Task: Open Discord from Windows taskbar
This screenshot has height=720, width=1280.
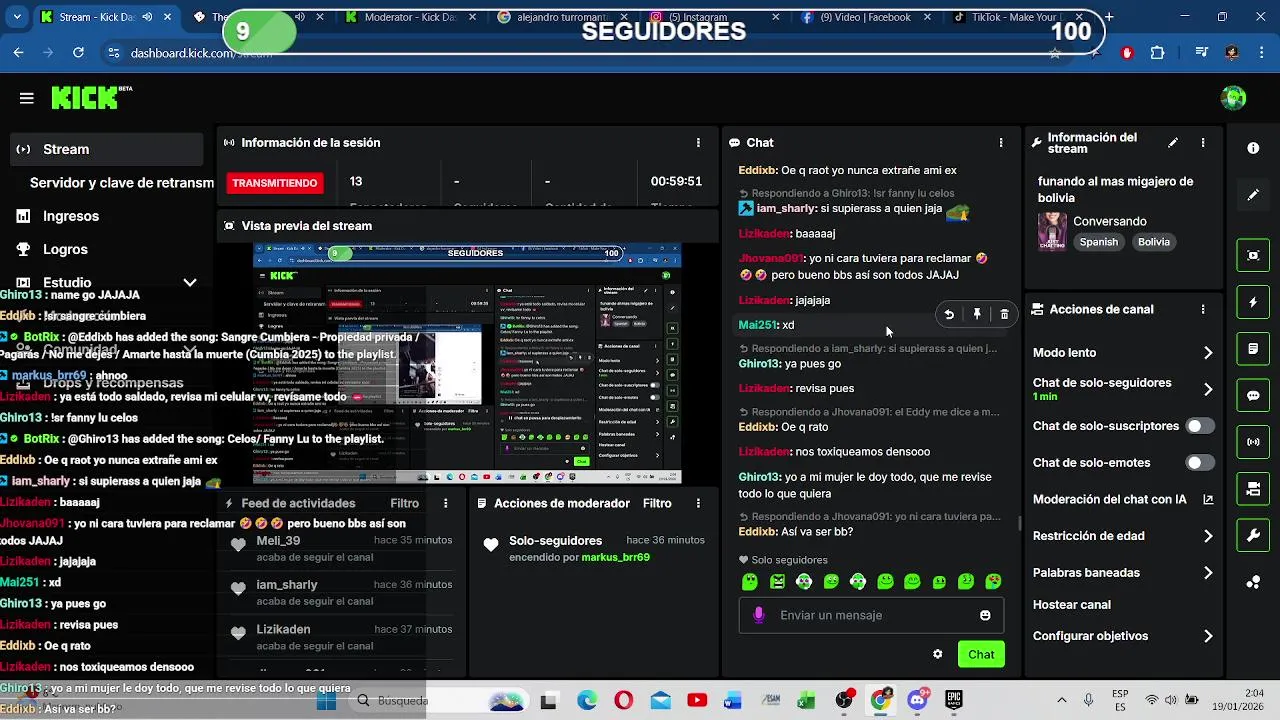Action: (x=917, y=701)
